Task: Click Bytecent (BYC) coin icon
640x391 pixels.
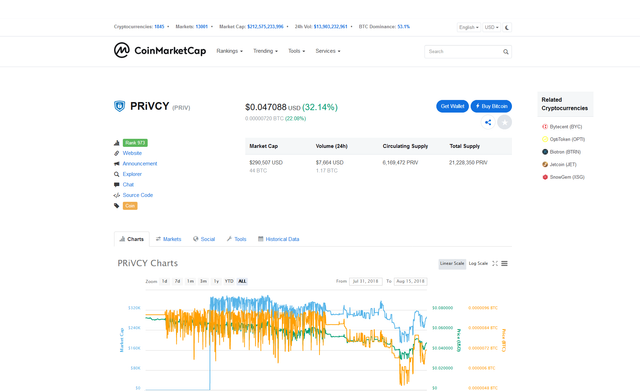Action: [x=544, y=127]
